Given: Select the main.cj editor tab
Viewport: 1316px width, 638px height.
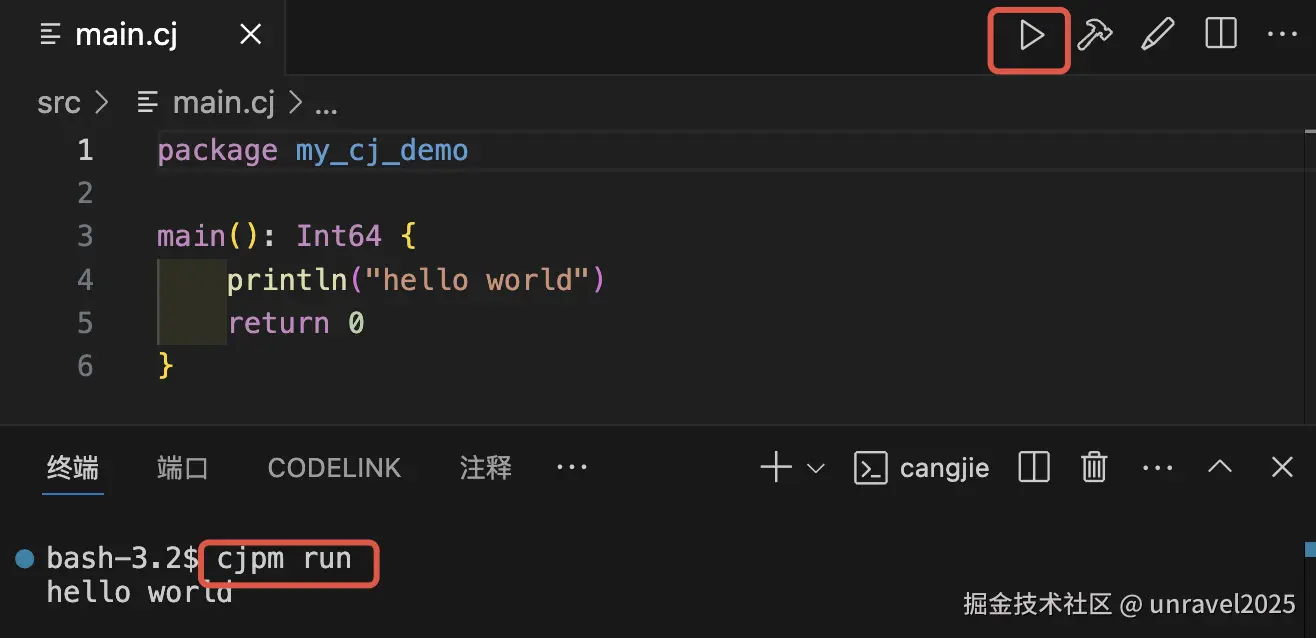Looking at the screenshot, I should (126, 36).
